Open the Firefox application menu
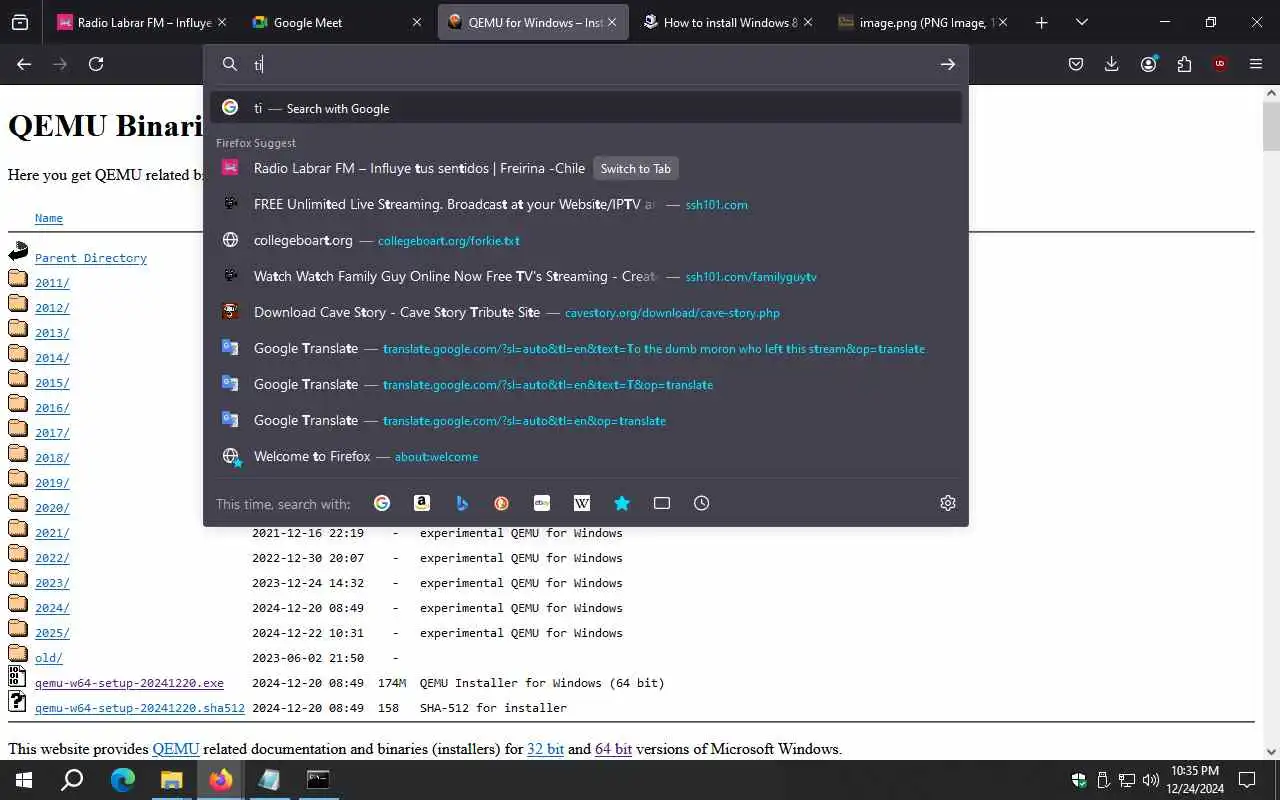The width and height of the screenshot is (1280, 800). coord(1256,64)
